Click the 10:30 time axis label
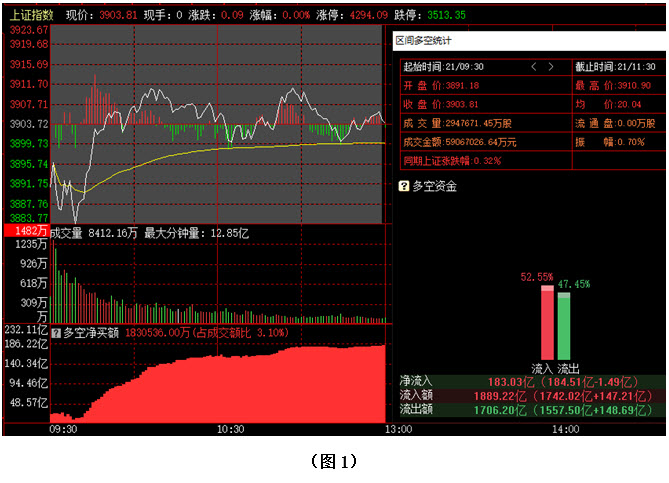 230,429
